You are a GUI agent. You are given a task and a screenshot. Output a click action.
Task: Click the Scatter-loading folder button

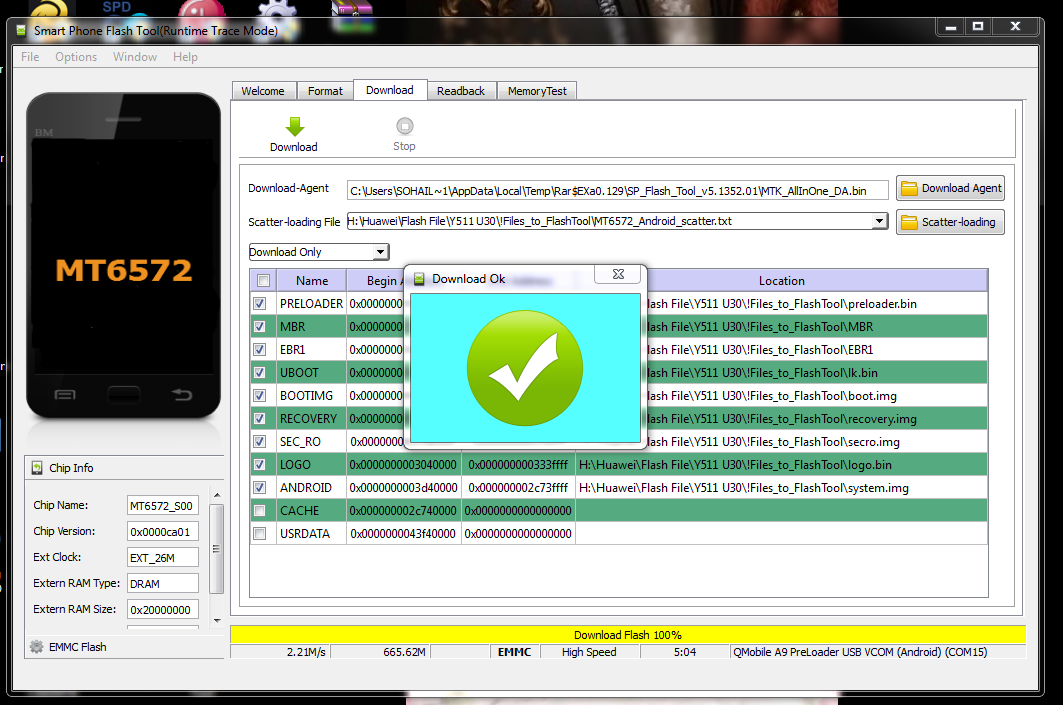coord(950,222)
